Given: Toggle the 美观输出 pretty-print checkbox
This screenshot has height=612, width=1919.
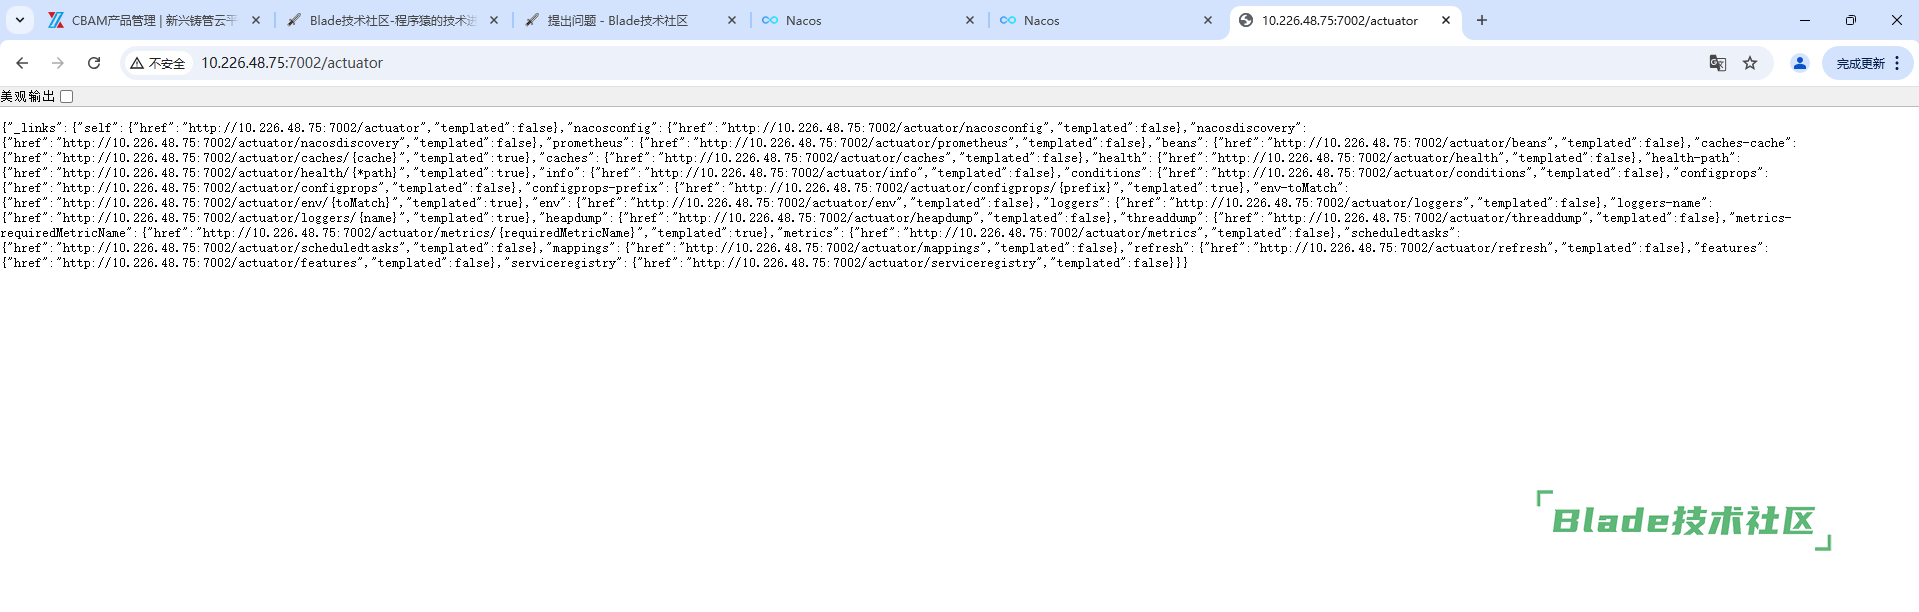Looking at the screenshot, I should pos(67,97).
